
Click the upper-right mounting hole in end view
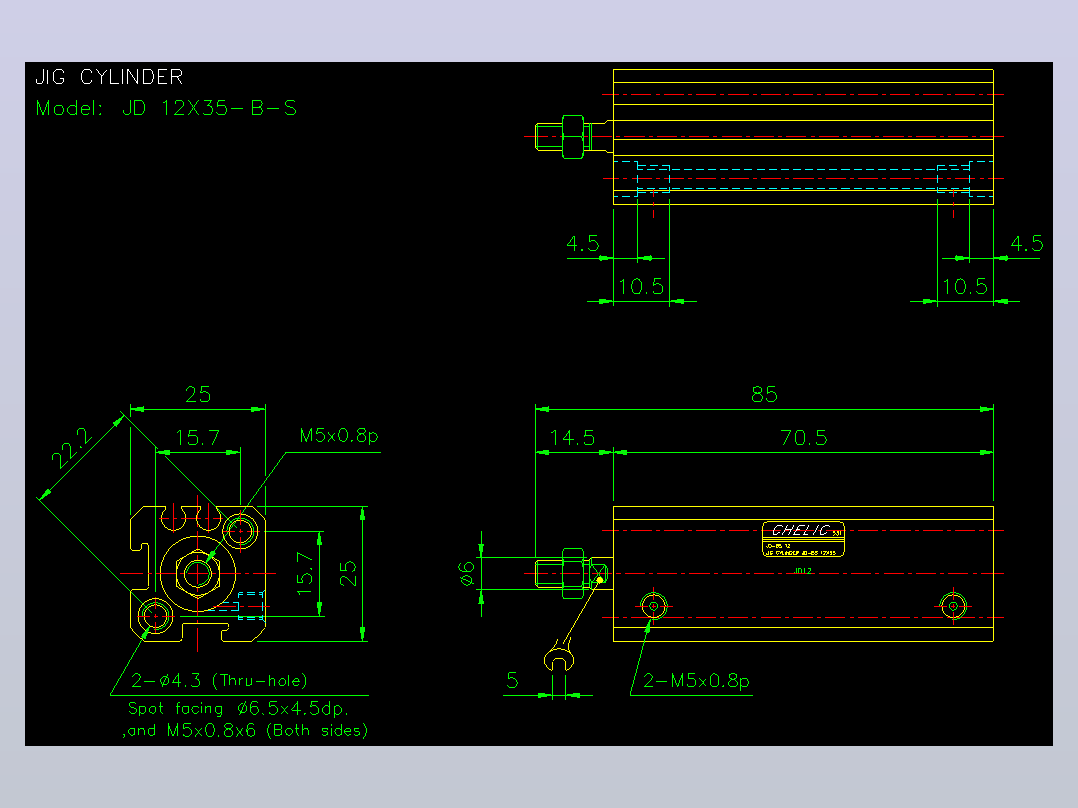[241, 531]
